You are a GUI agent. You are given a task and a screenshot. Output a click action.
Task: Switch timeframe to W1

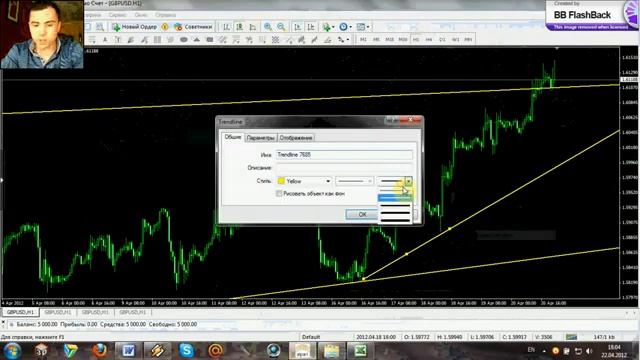(455, 40)
